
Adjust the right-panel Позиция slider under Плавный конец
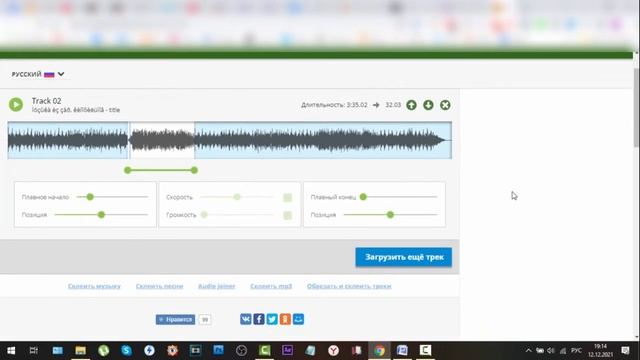[x=390, y=215]
